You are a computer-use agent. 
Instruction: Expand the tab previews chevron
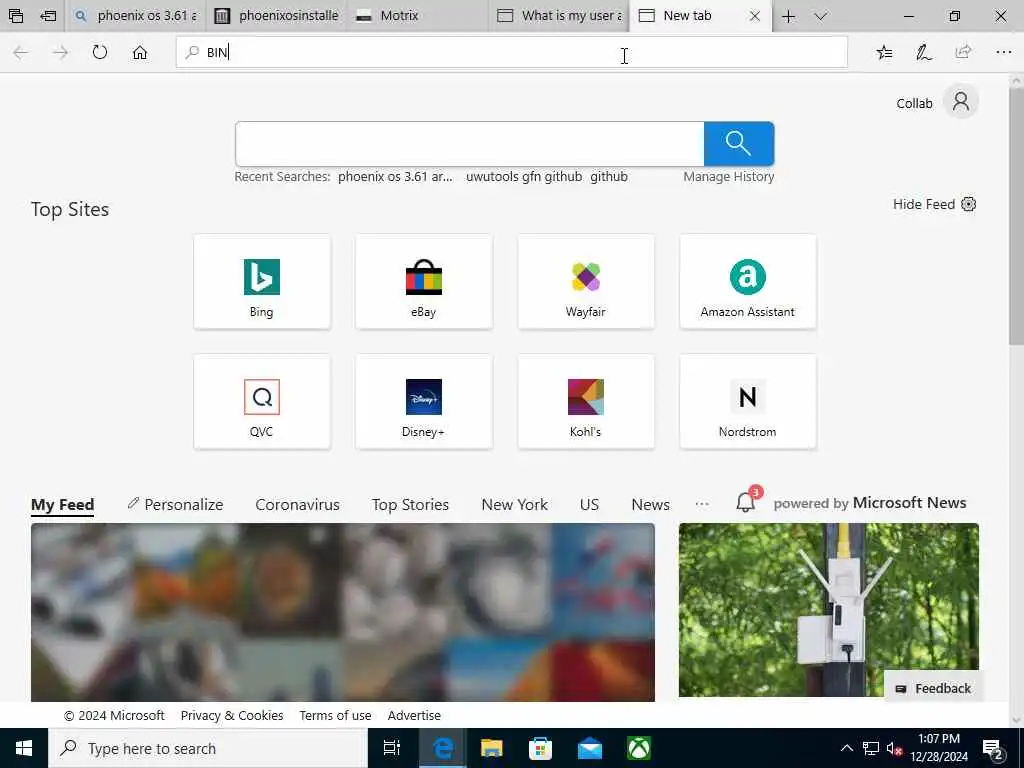821,16
